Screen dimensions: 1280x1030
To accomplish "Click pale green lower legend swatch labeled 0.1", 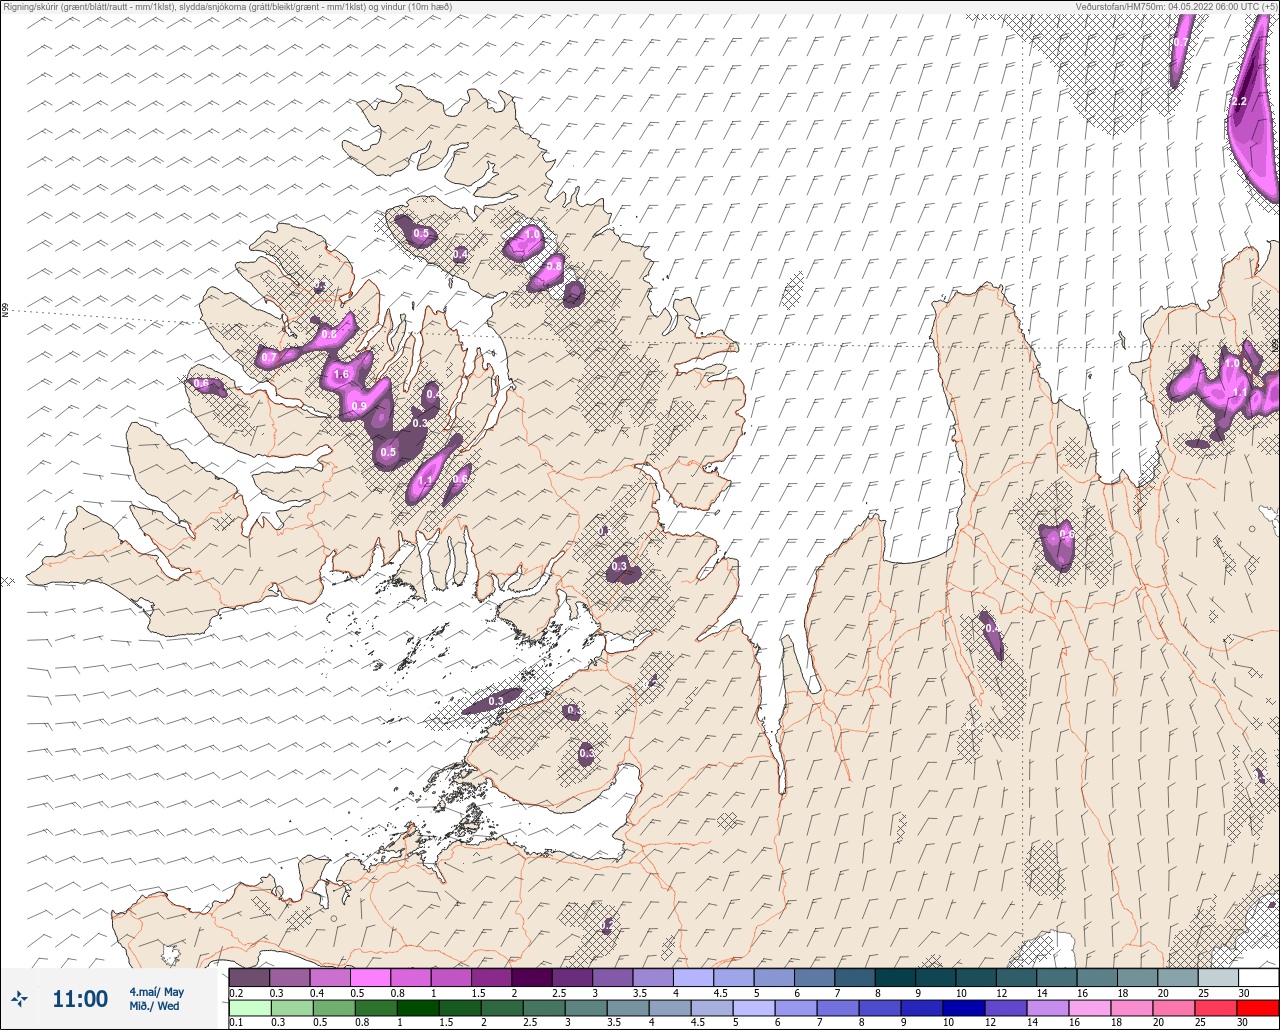I will click(x=249, y=1007).
